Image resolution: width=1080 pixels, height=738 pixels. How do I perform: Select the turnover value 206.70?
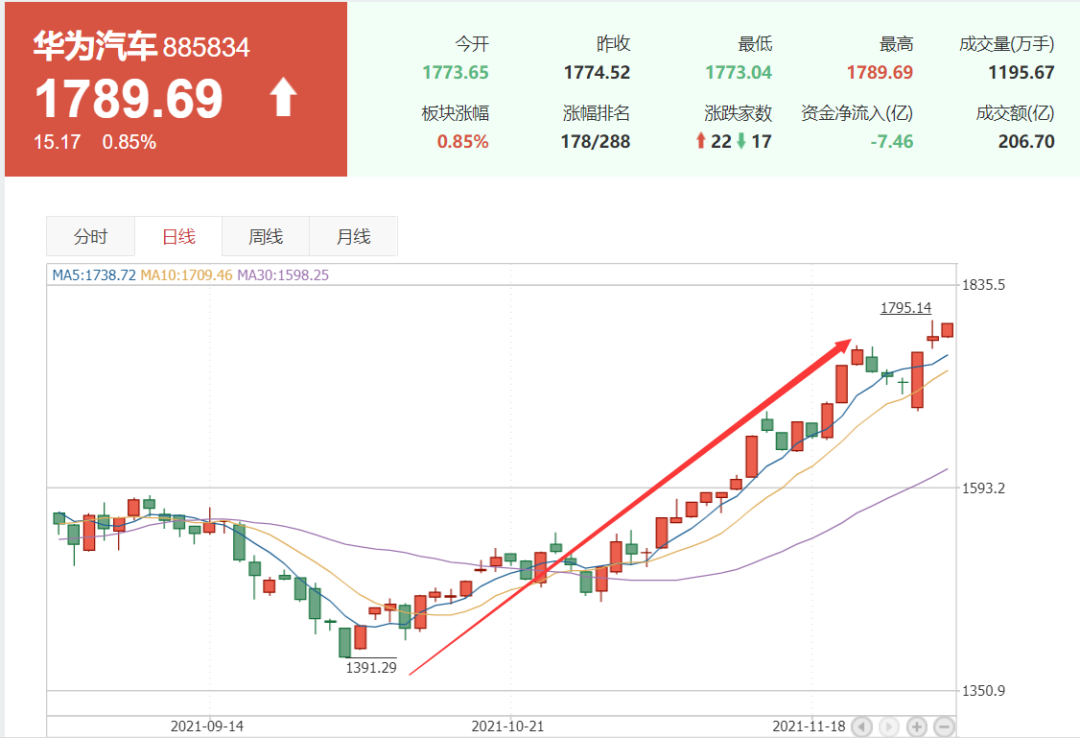(1026, 142)
